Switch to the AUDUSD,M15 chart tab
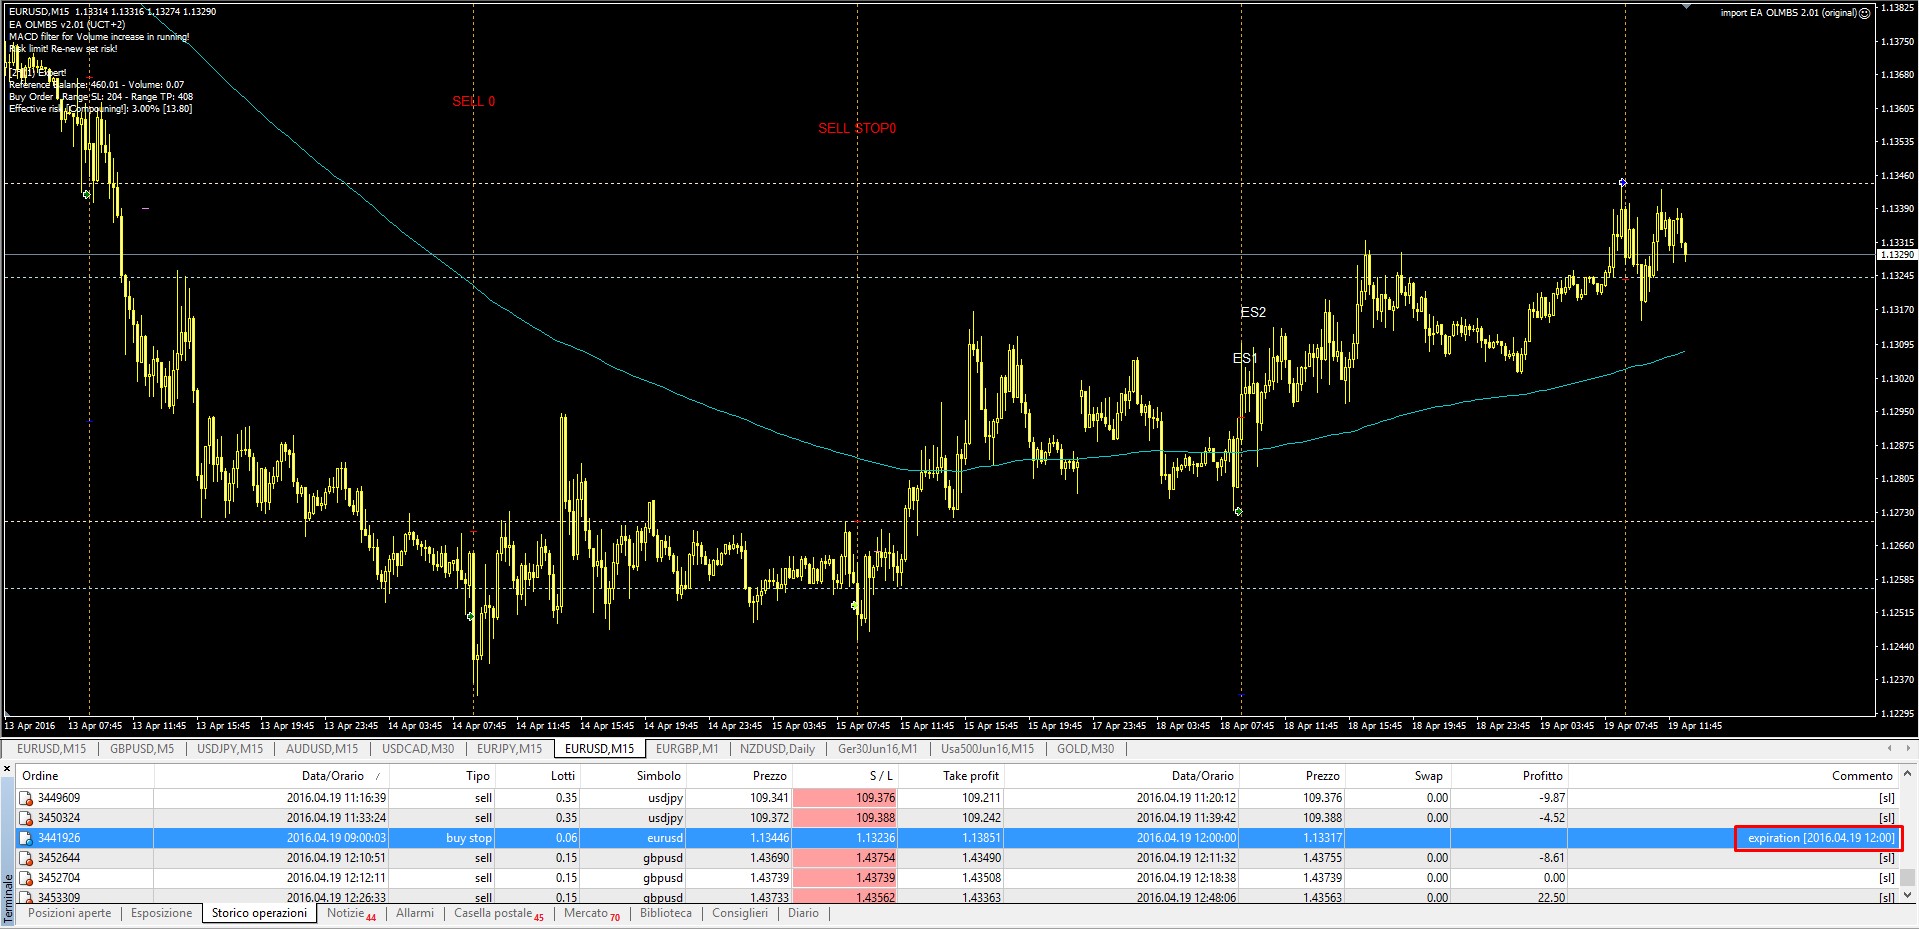The image size is (1919, 930). click(322, 749)
